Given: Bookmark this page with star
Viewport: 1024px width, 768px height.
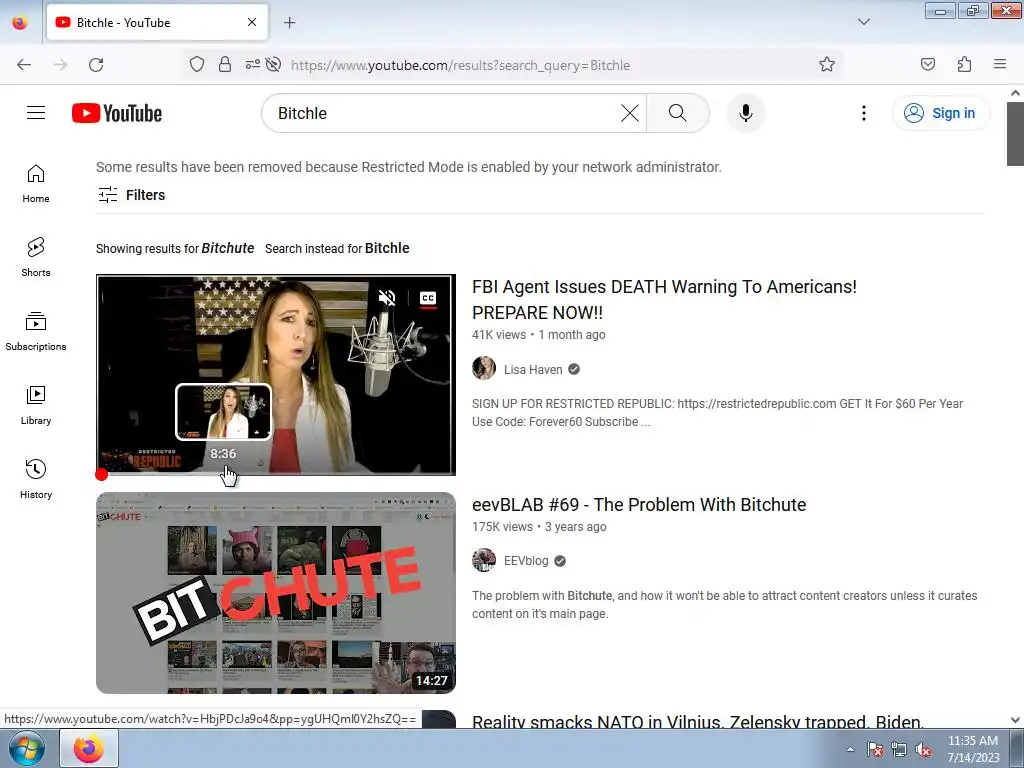Looking at the screenshot, I should pos(827,64).
